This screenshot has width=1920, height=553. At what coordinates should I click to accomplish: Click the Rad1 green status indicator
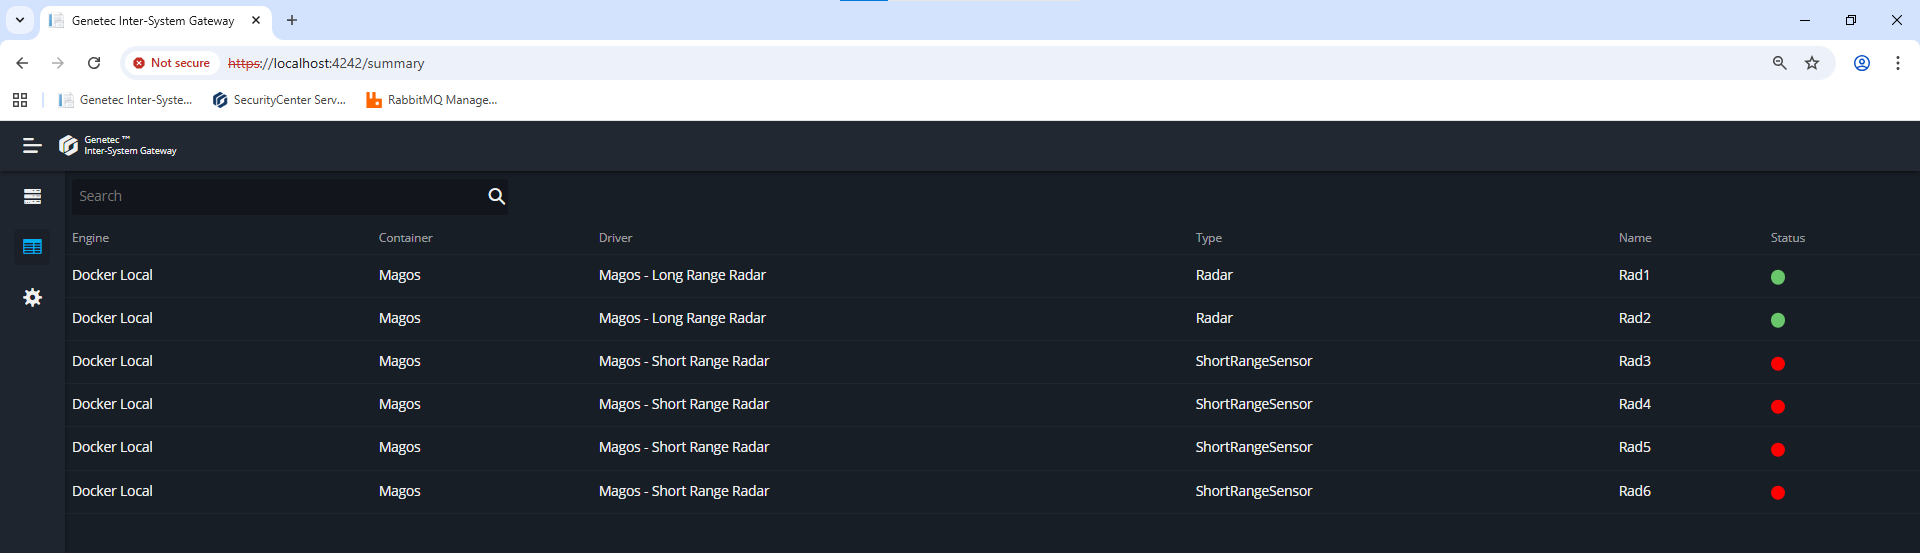tap(1777, 277)
